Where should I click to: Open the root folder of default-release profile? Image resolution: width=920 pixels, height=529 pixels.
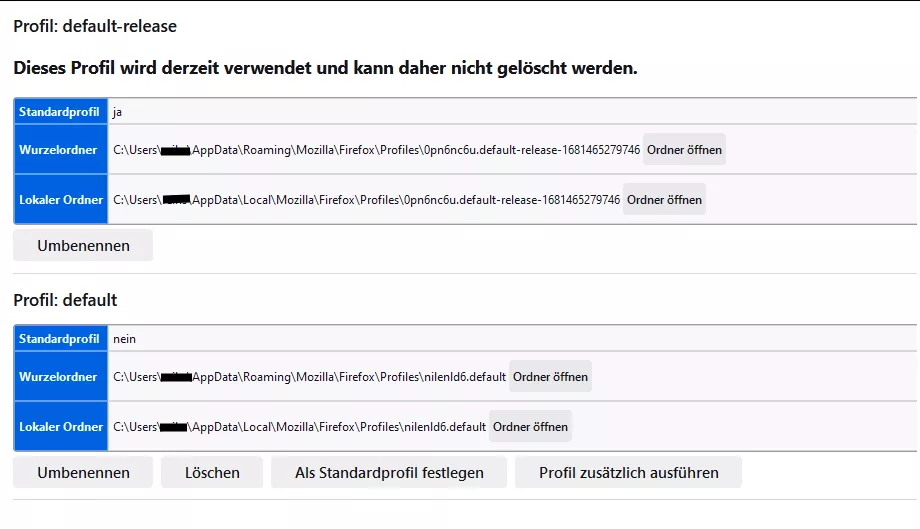684,150
